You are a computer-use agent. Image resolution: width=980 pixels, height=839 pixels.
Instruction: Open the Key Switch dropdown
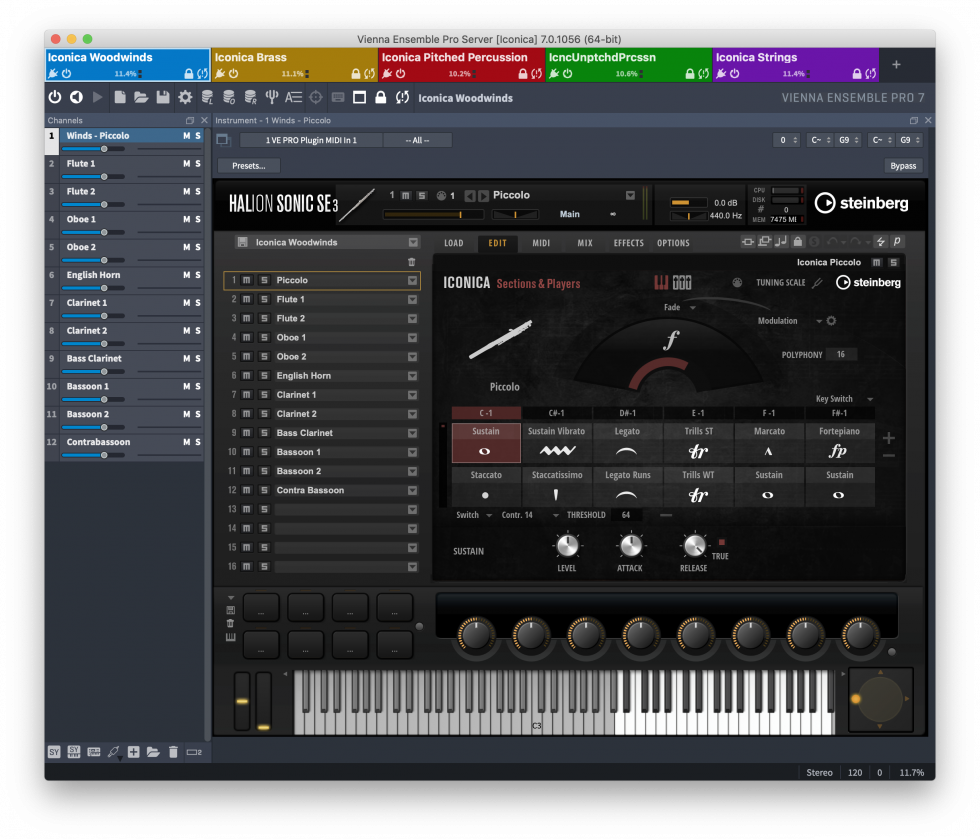844,399
